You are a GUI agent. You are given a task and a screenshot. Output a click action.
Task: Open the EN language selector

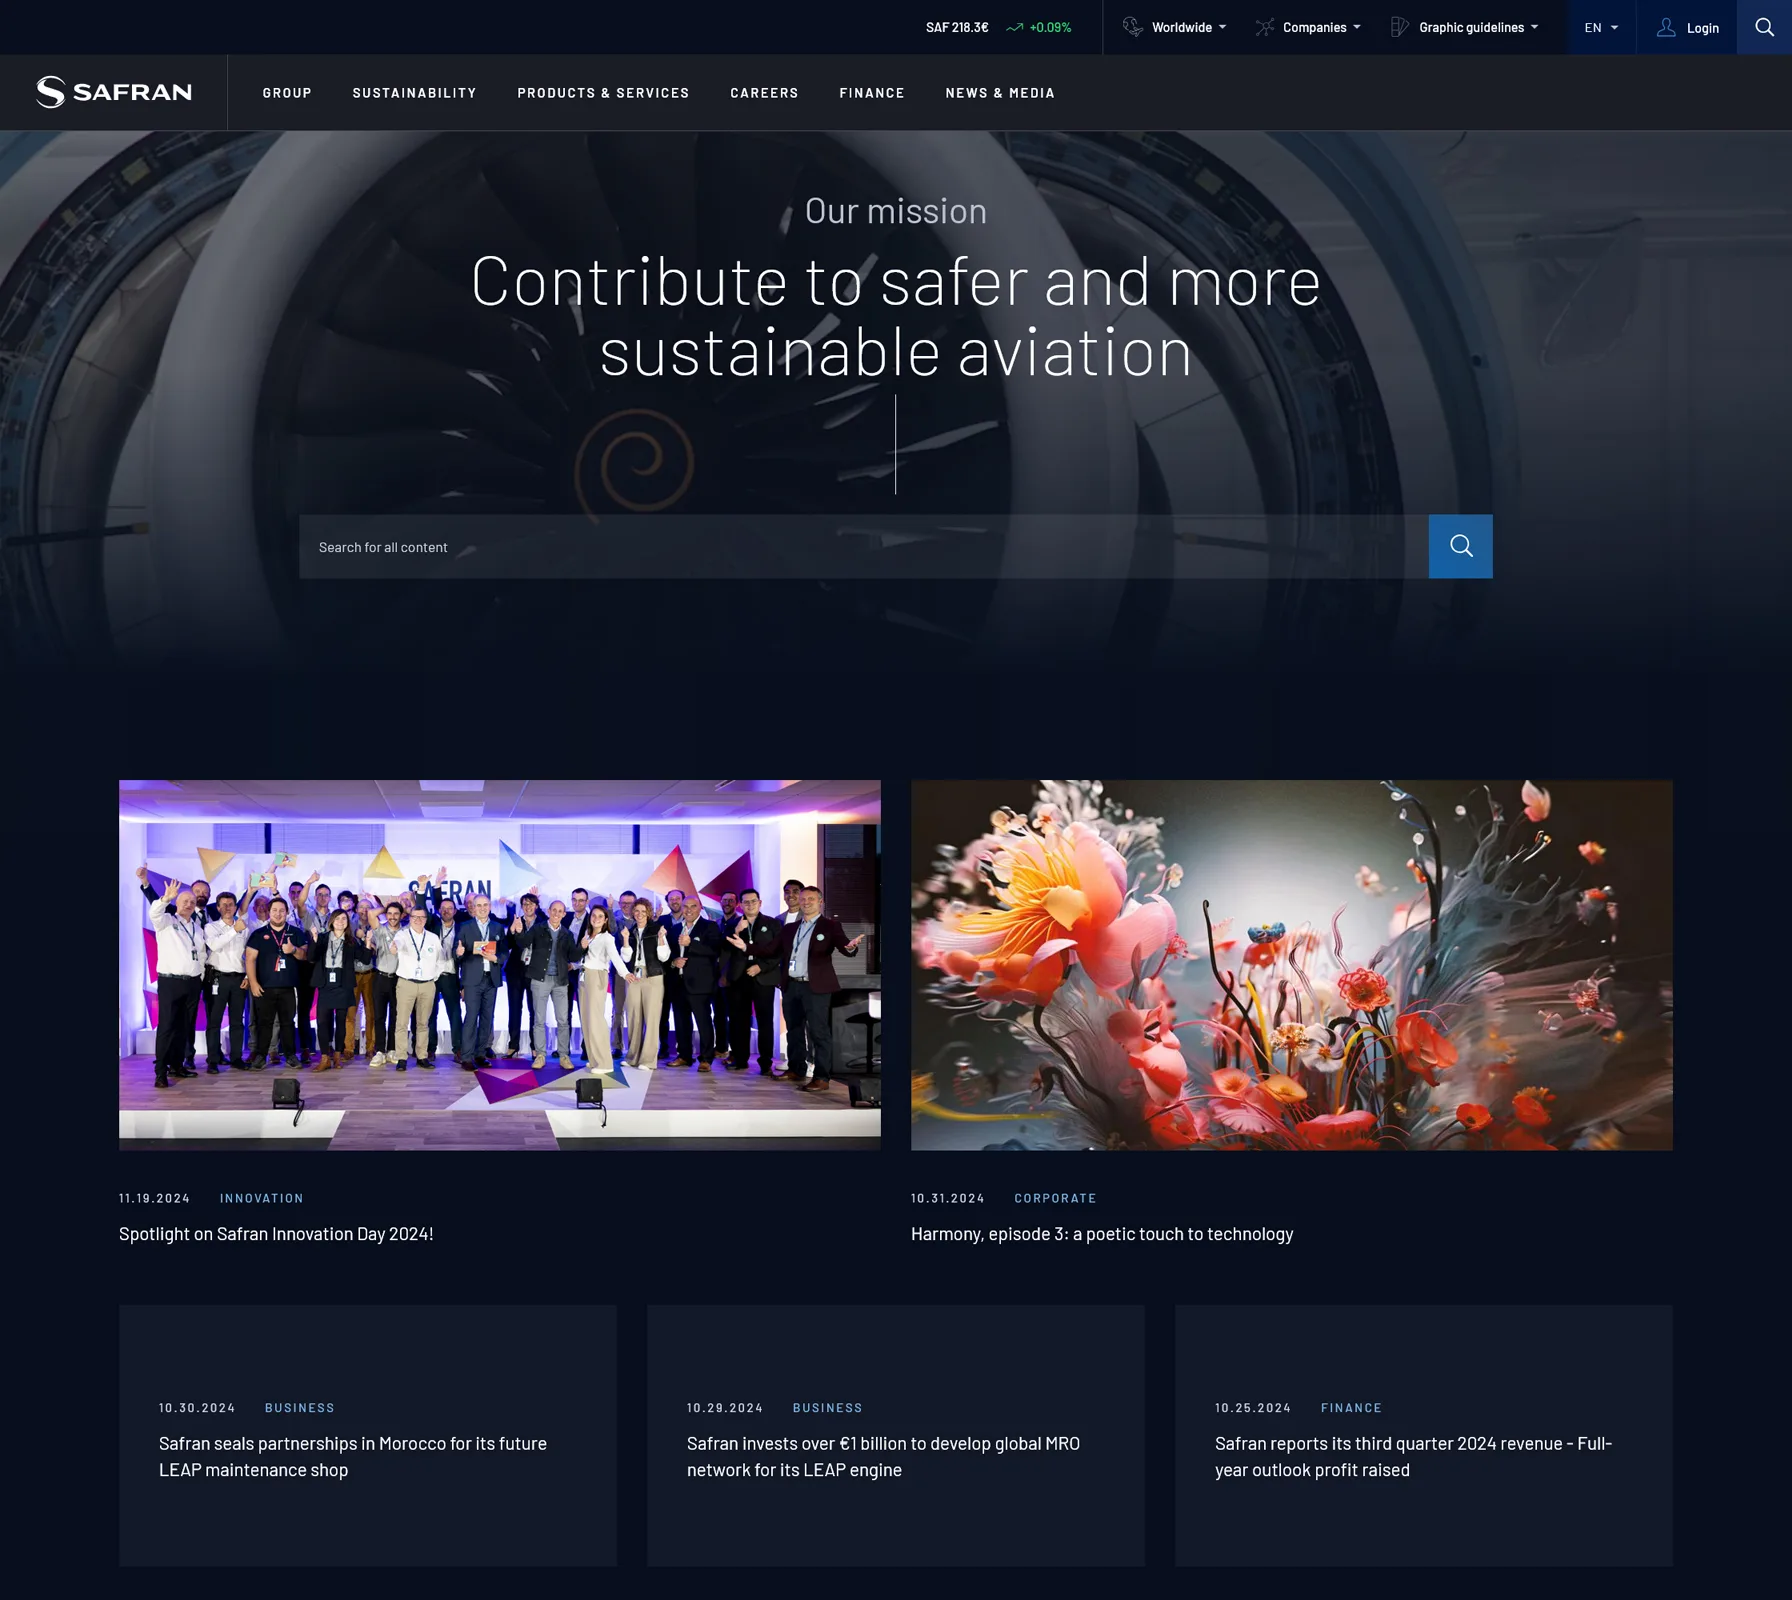(x=1601, y=27)
